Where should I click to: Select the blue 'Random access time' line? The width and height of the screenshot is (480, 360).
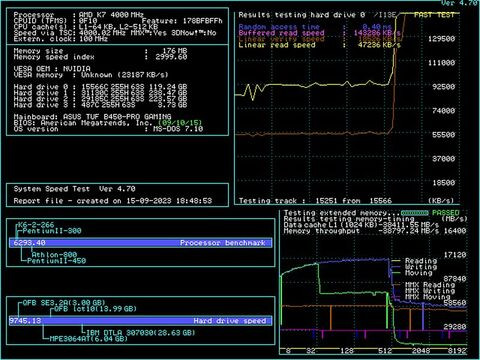pyautogui.click(x=315, y=27)
